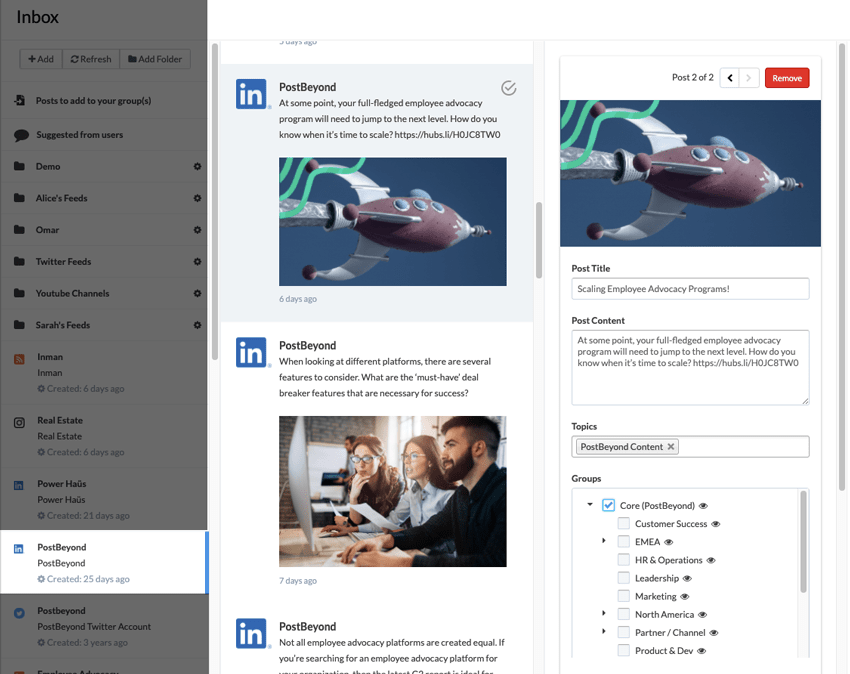Screen dimensions: 850x674
Task: Select the PostBeyond LinkedIn feed
Action: point(104,562)
